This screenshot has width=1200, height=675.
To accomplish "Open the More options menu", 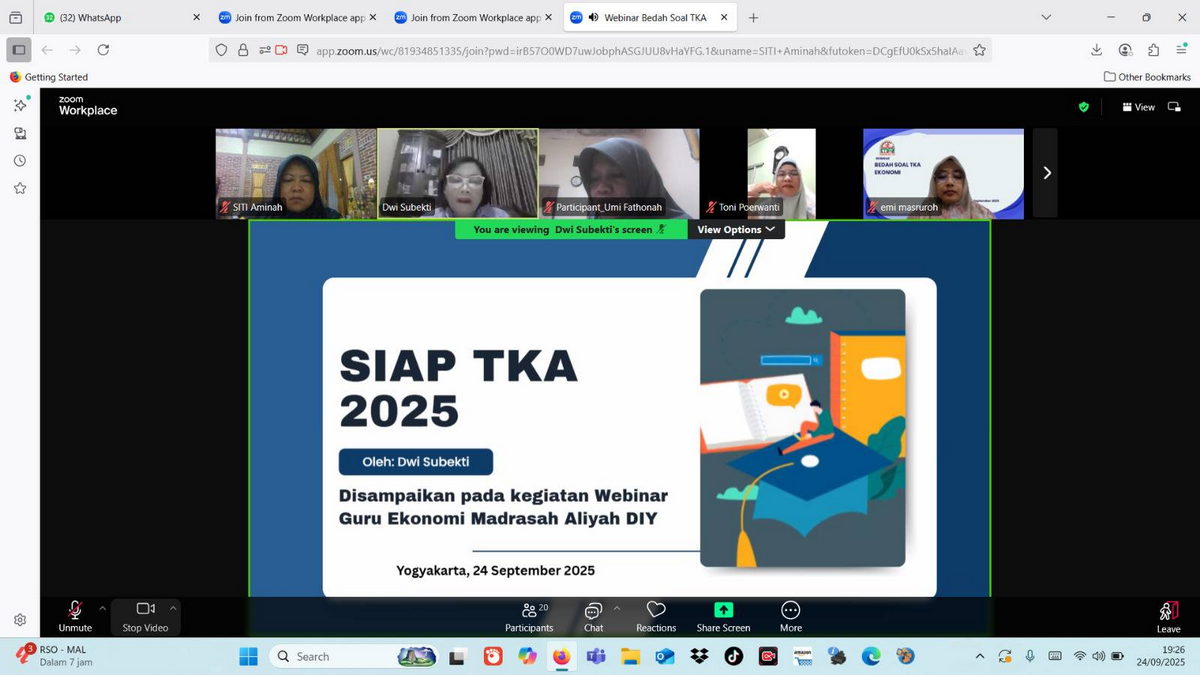I will point(790,616).
